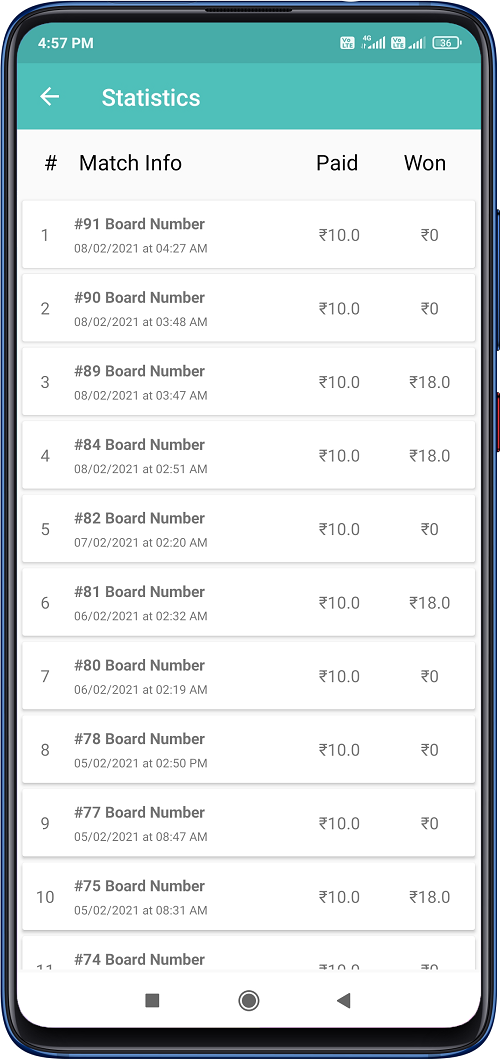Image resolution: width=500 pixels, height=1059 pixels.
Task: Select the #82 Board Number row
Action: click(x=249, y=529)
